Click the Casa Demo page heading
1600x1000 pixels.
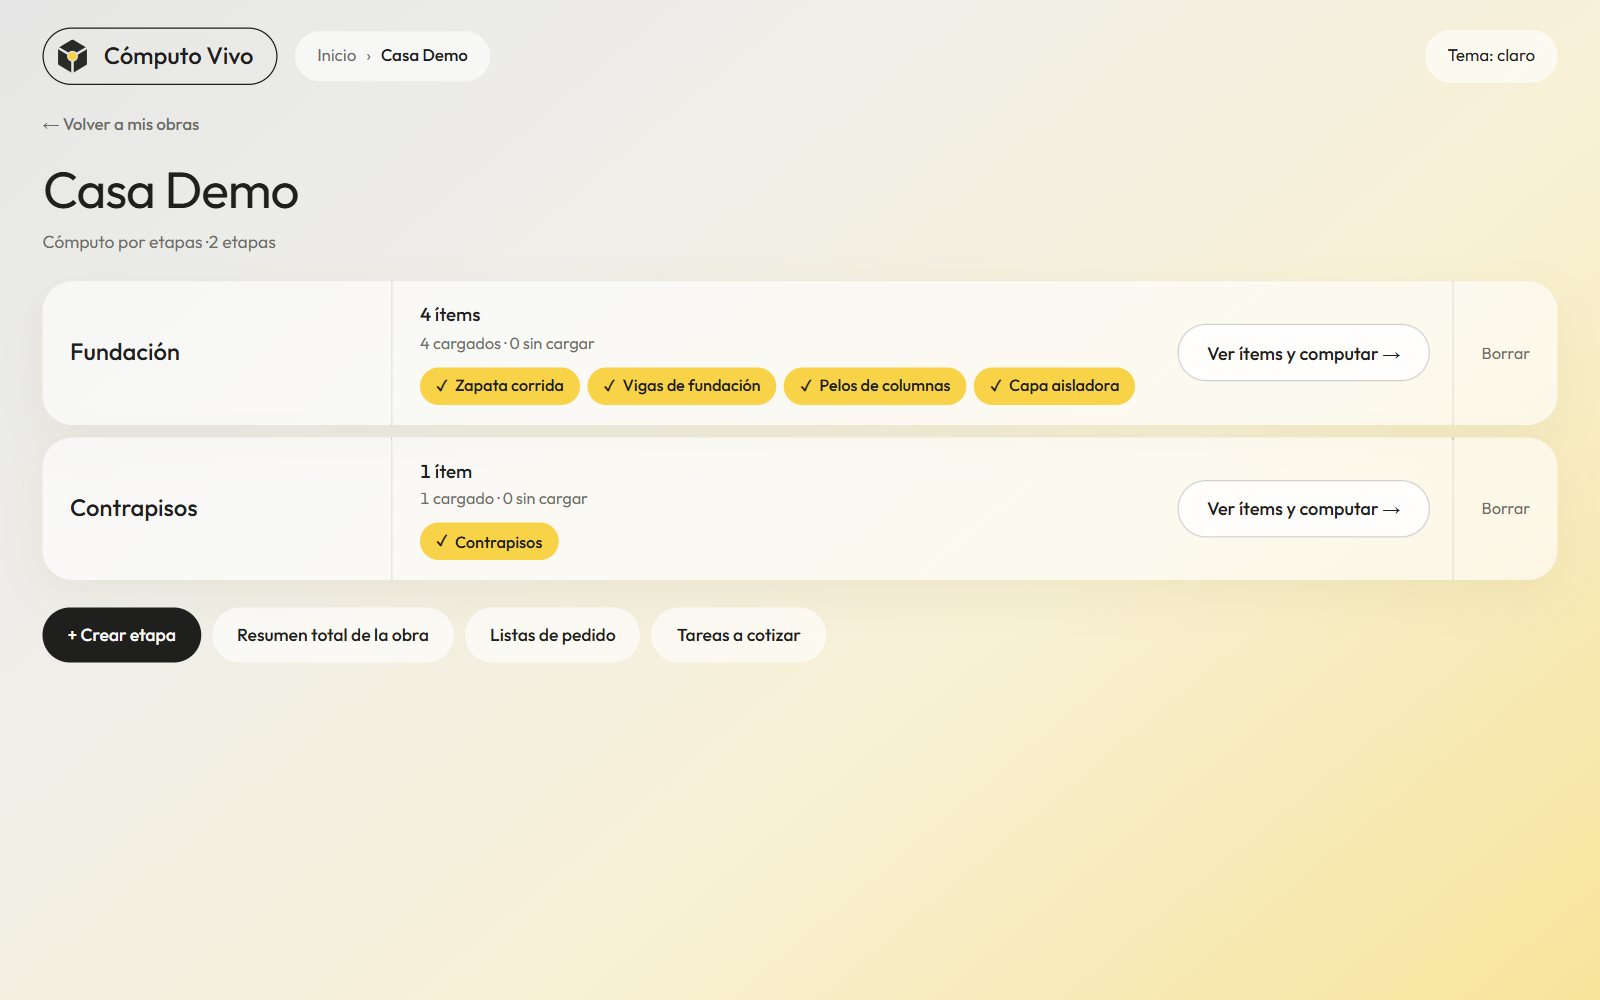click(x=171, y=191)
